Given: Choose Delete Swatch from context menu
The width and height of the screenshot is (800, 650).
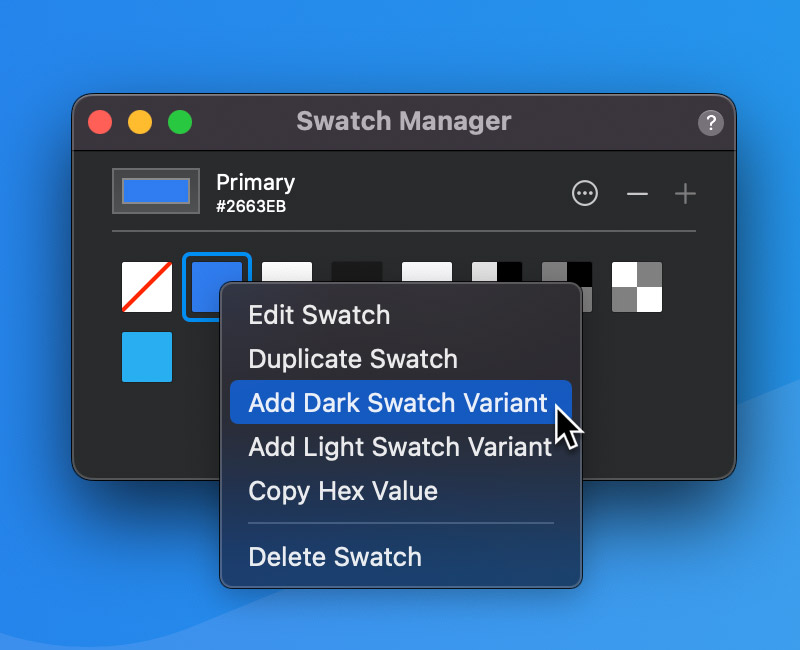Looking at the screenshot, I should 335,557.
